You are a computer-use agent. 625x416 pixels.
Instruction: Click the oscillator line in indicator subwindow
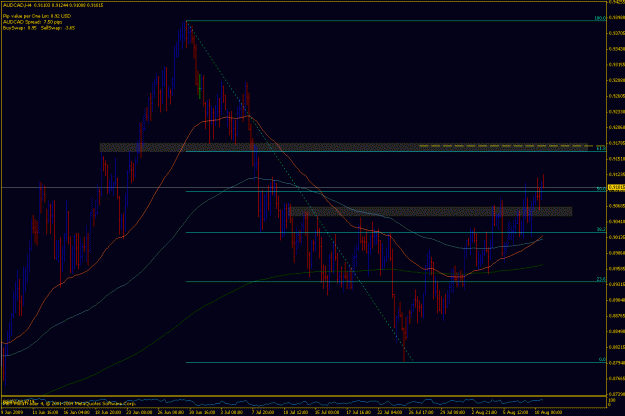click(x=271, y=402)
